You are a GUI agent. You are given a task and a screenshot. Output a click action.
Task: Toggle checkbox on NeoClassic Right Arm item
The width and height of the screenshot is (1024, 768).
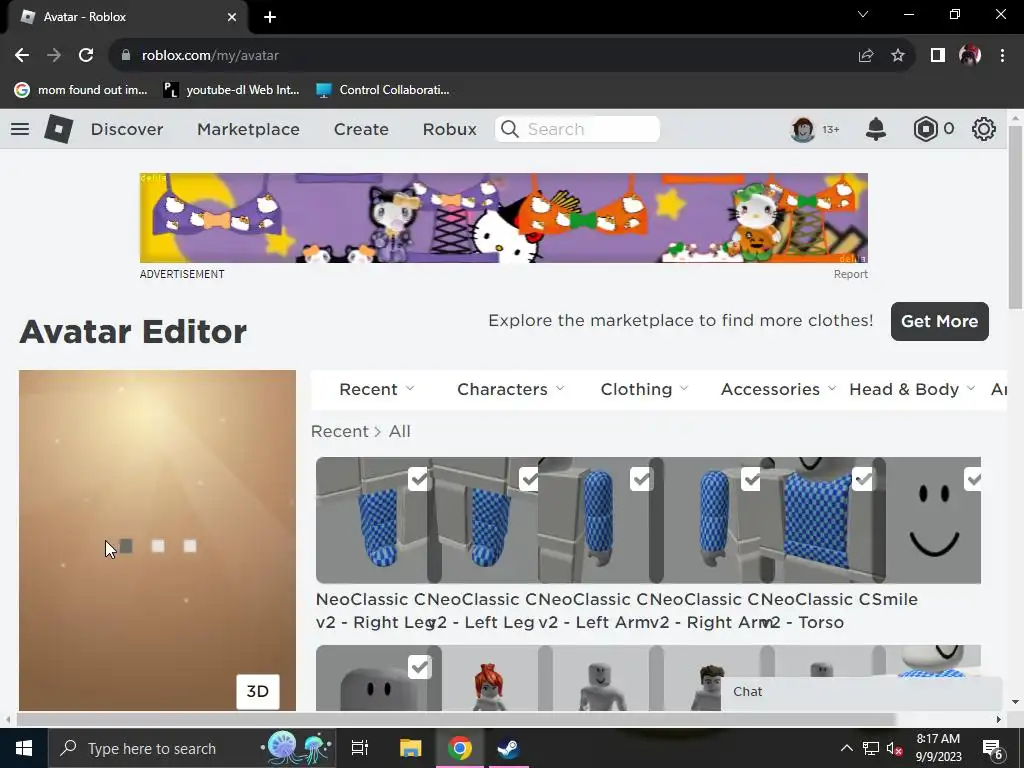coord(751,479)
